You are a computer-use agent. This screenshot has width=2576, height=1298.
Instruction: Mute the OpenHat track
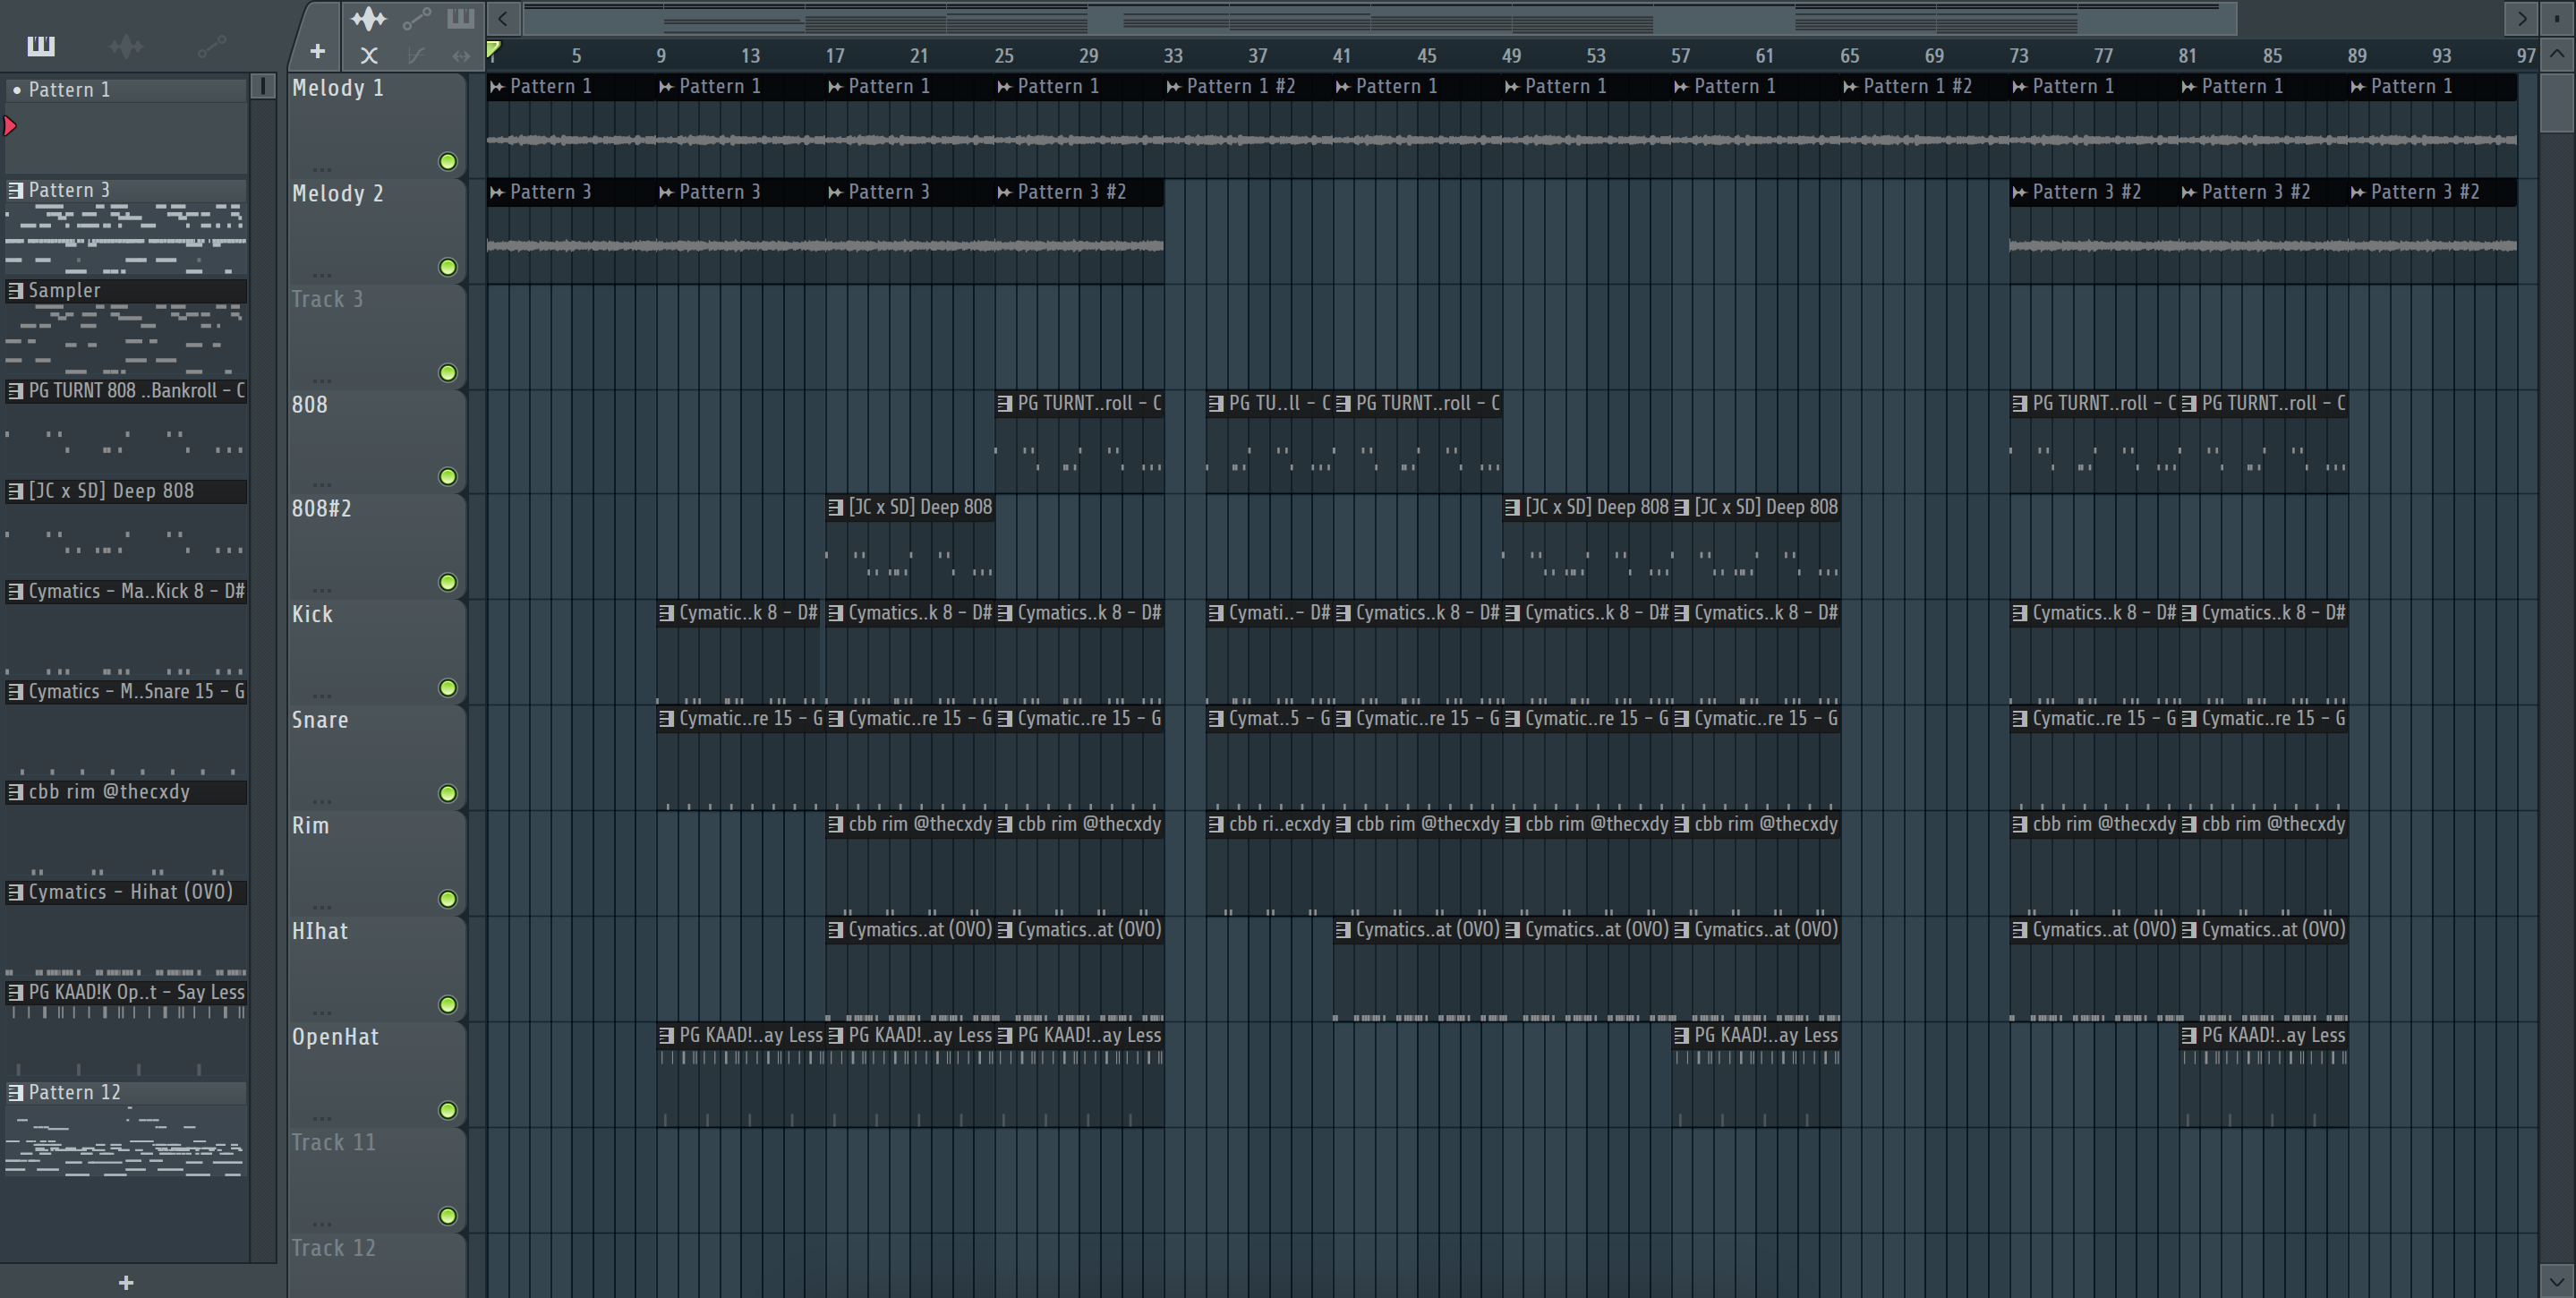448,1110
